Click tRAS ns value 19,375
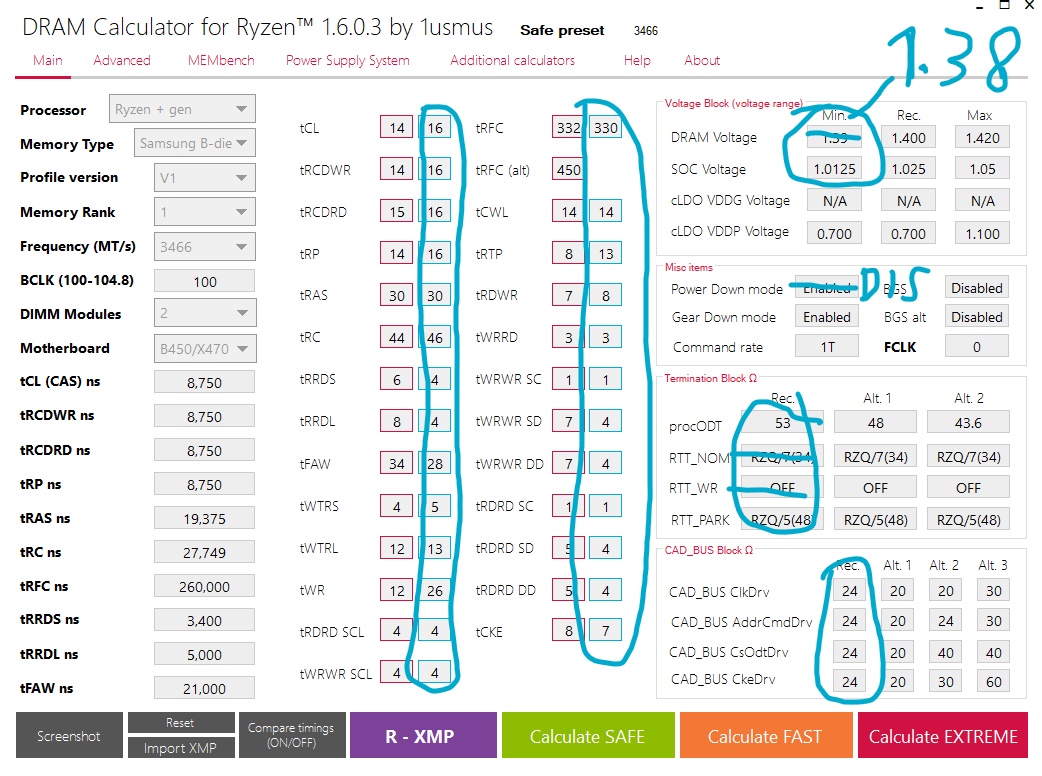Screen dimensions: 1042x776 (205, 518)
